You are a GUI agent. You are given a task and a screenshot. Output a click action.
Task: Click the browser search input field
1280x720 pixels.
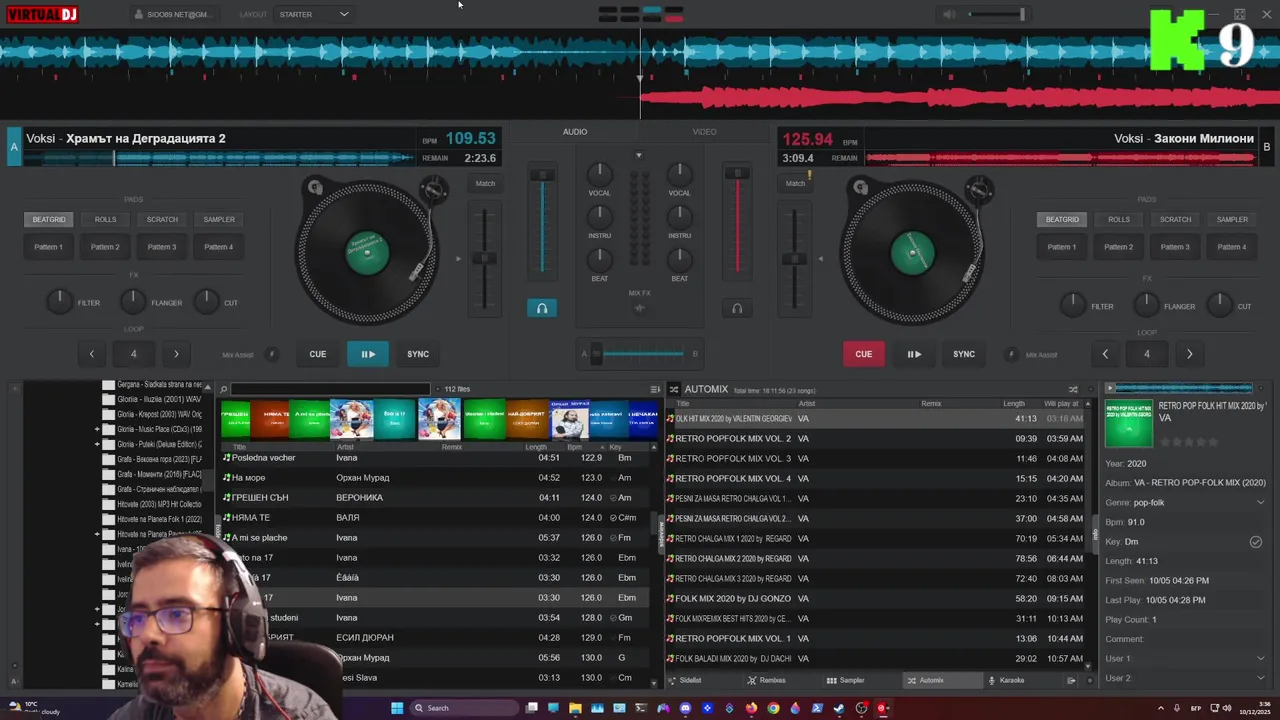pyautogui.click(x=330, y=389)
